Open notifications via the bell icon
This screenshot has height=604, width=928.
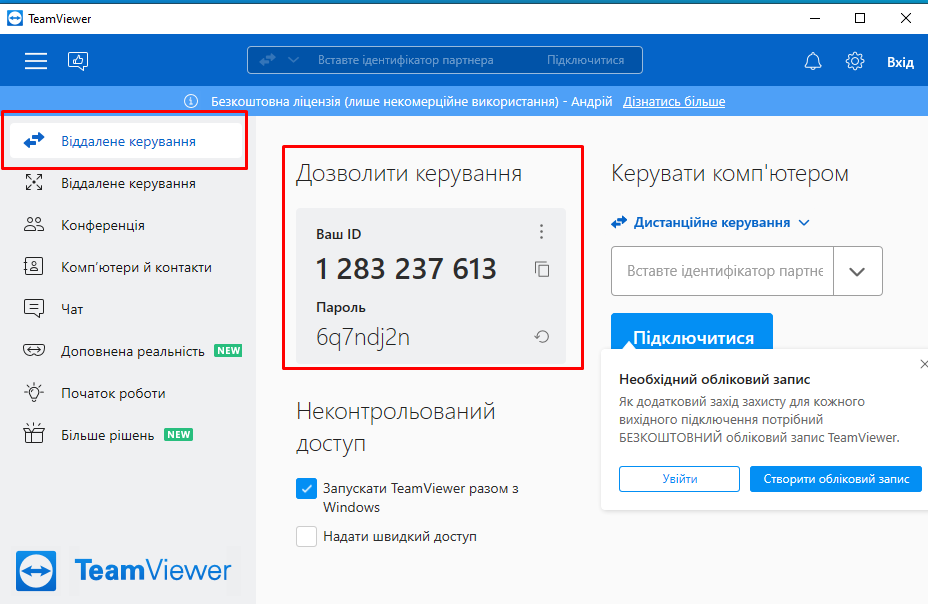click(x=812, y=60)
